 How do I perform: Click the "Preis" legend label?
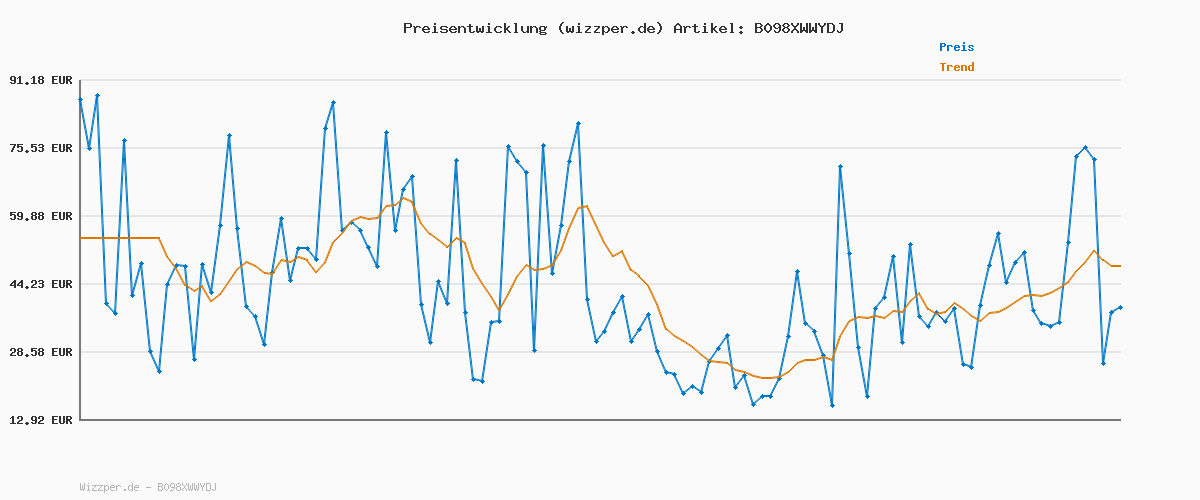(956, 47)
